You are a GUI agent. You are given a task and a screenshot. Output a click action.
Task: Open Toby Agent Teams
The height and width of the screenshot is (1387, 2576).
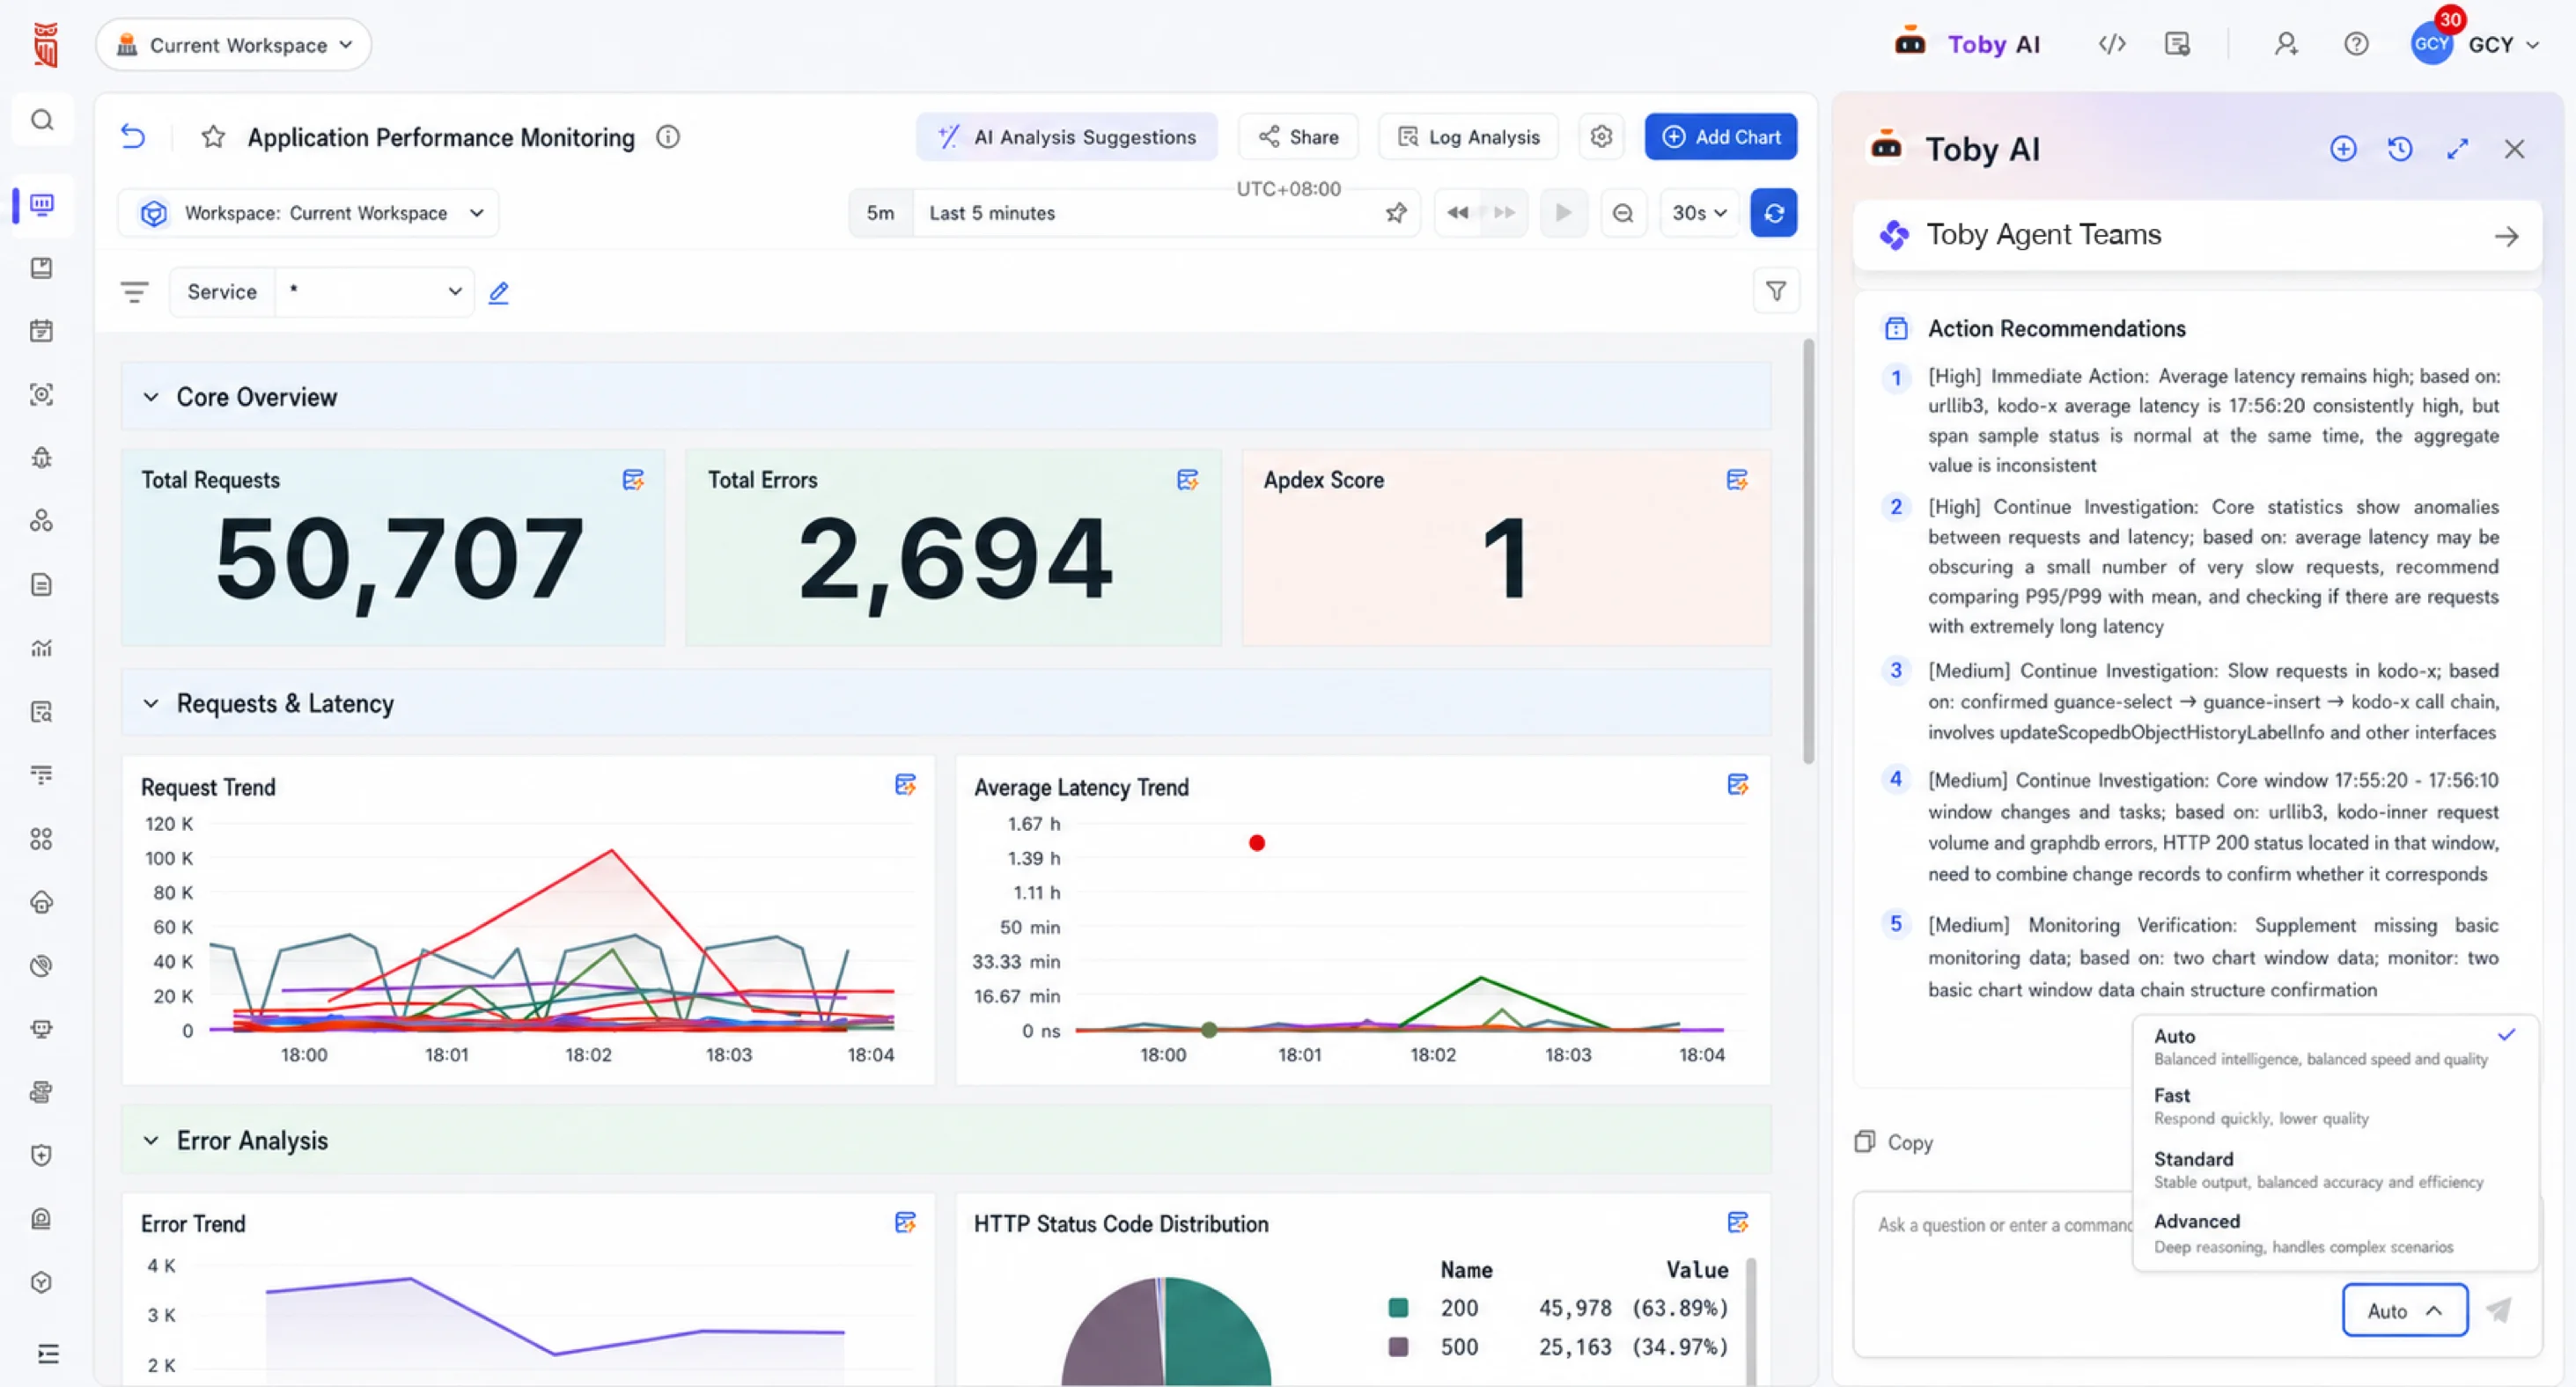(x=2197, y=235)
